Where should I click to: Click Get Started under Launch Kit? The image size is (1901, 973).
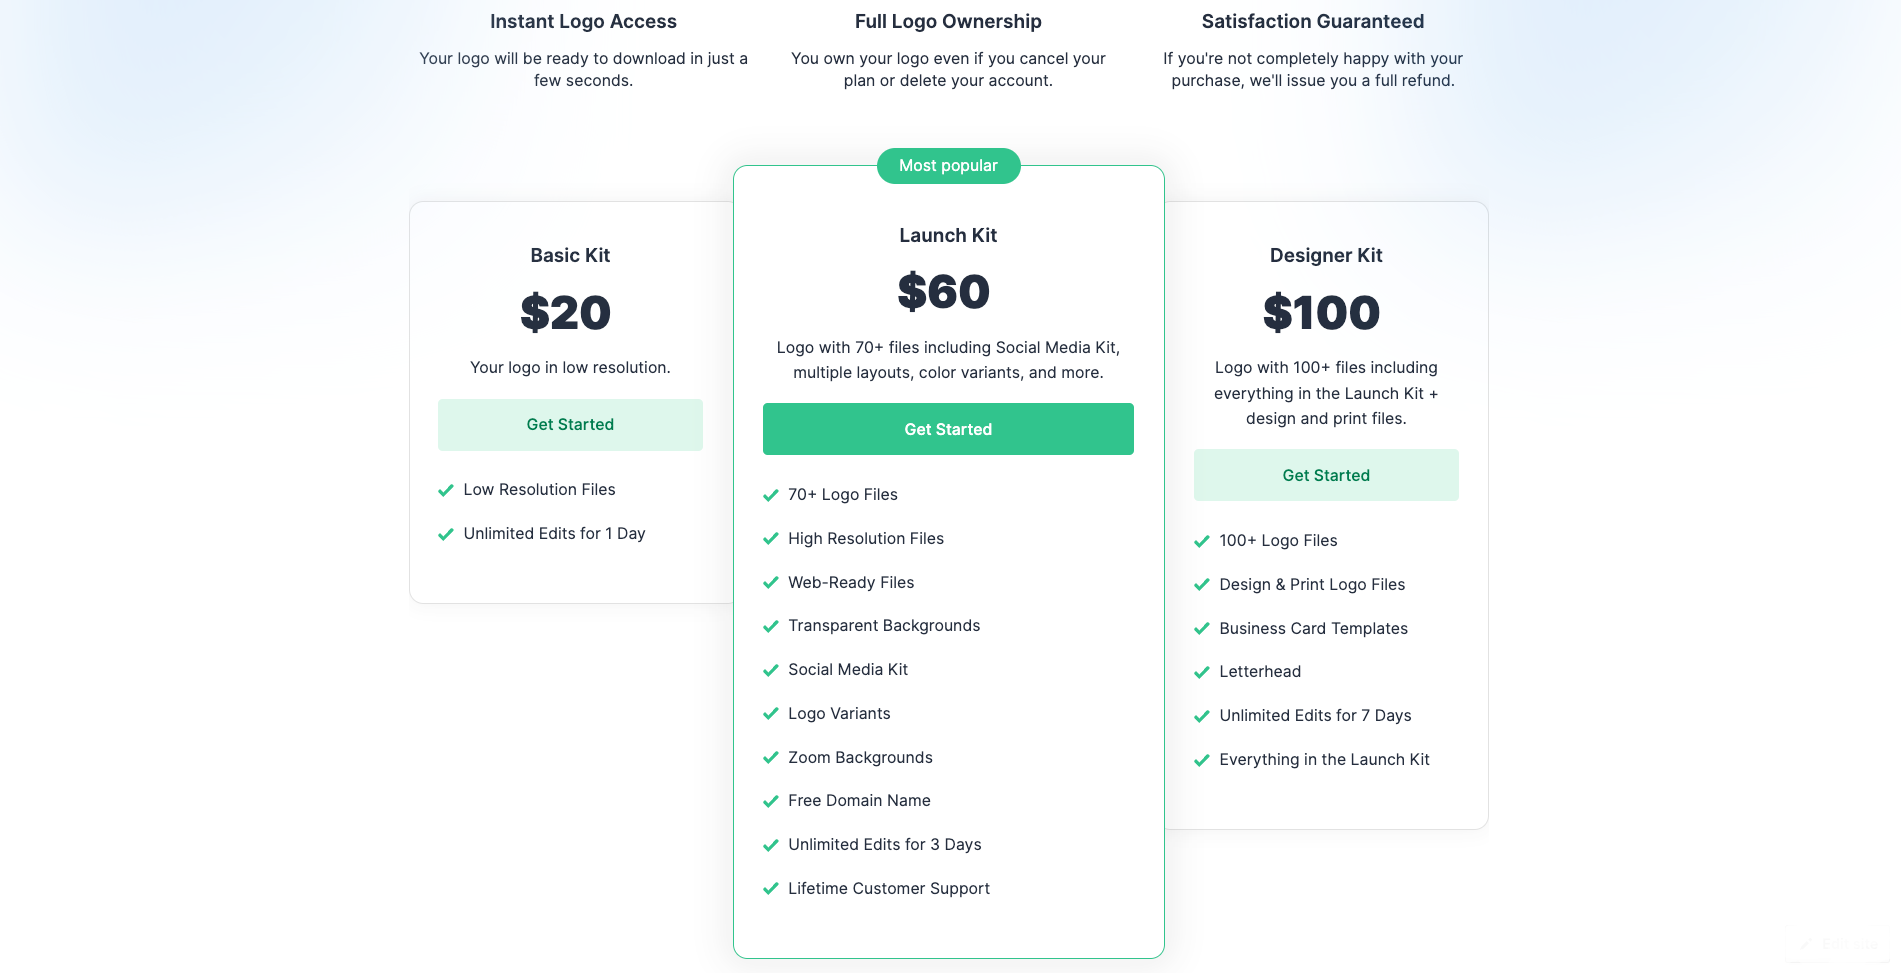click(948, 429)
